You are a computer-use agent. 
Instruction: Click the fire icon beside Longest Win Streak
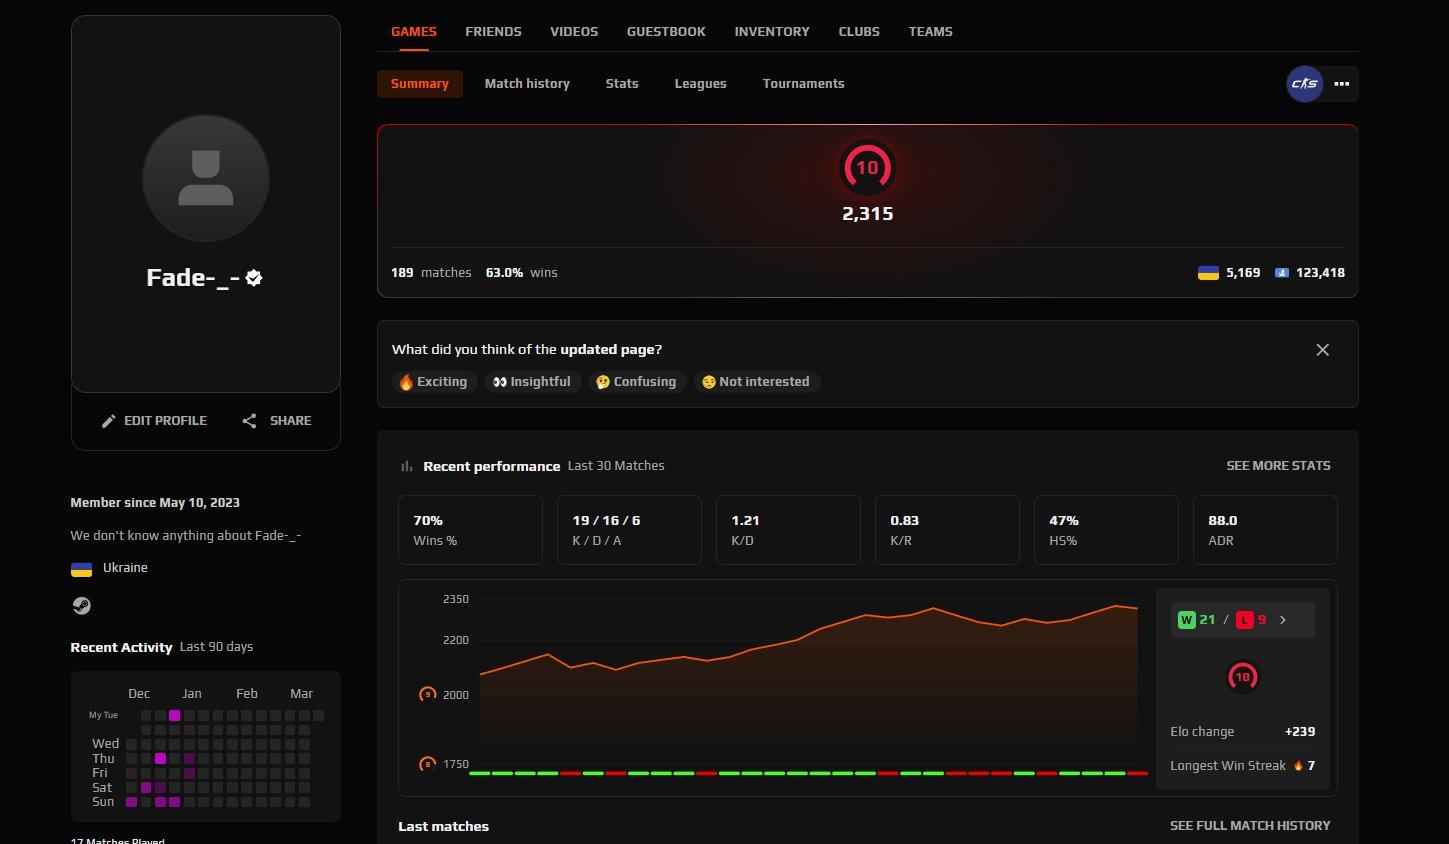coord(1297,765)
